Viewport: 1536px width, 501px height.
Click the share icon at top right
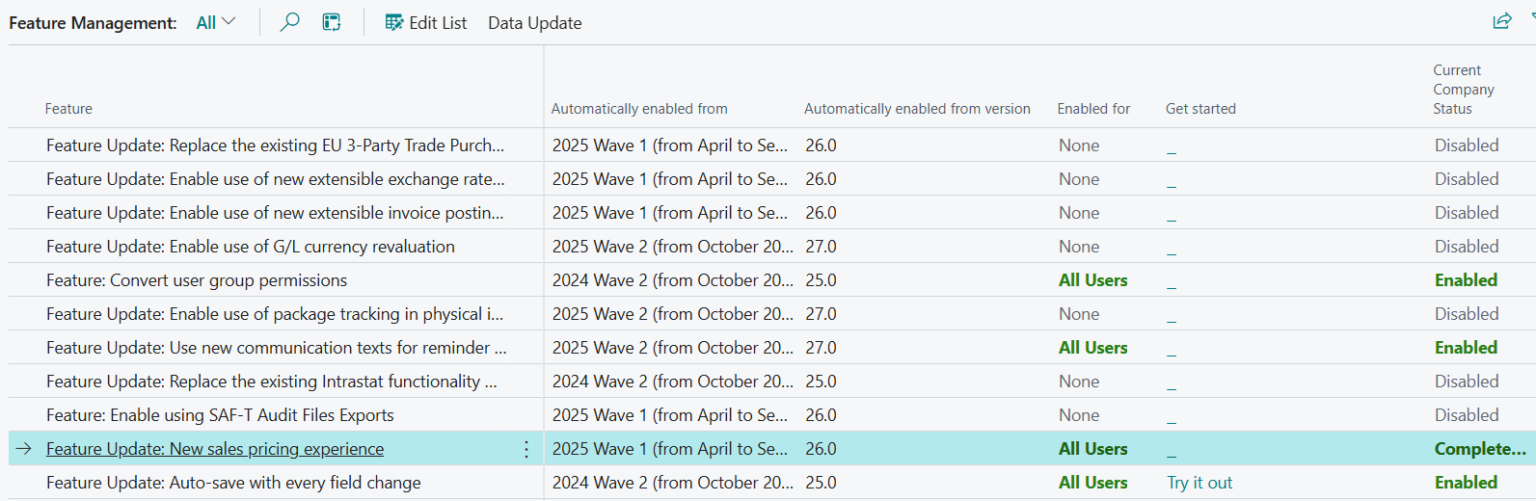[1501, 21]
